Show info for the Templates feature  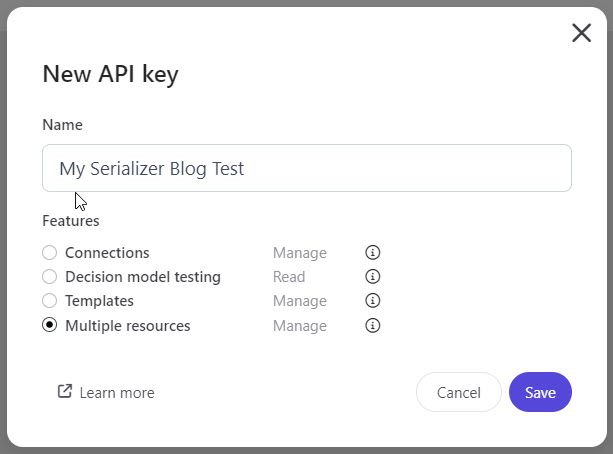[x=373, y=301]
